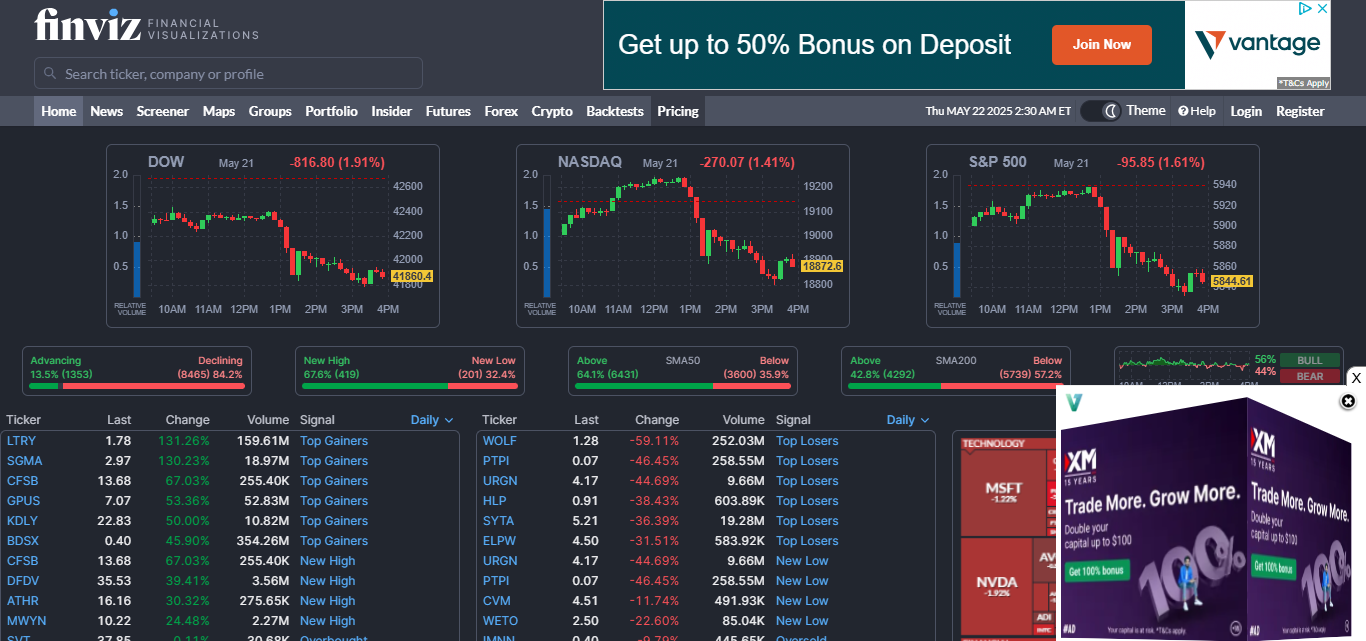Screen dimensions: 1366x641
Task: Open the SYTA ticker link
Action: 498,521
